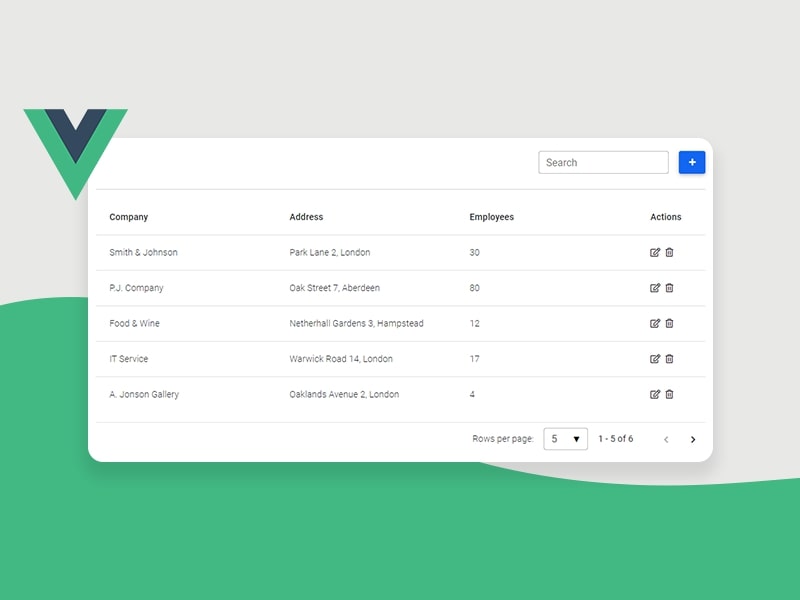Click the 1 - 5 of 6 pagination text
Viewport: 800px width, 600px height.
616,439
